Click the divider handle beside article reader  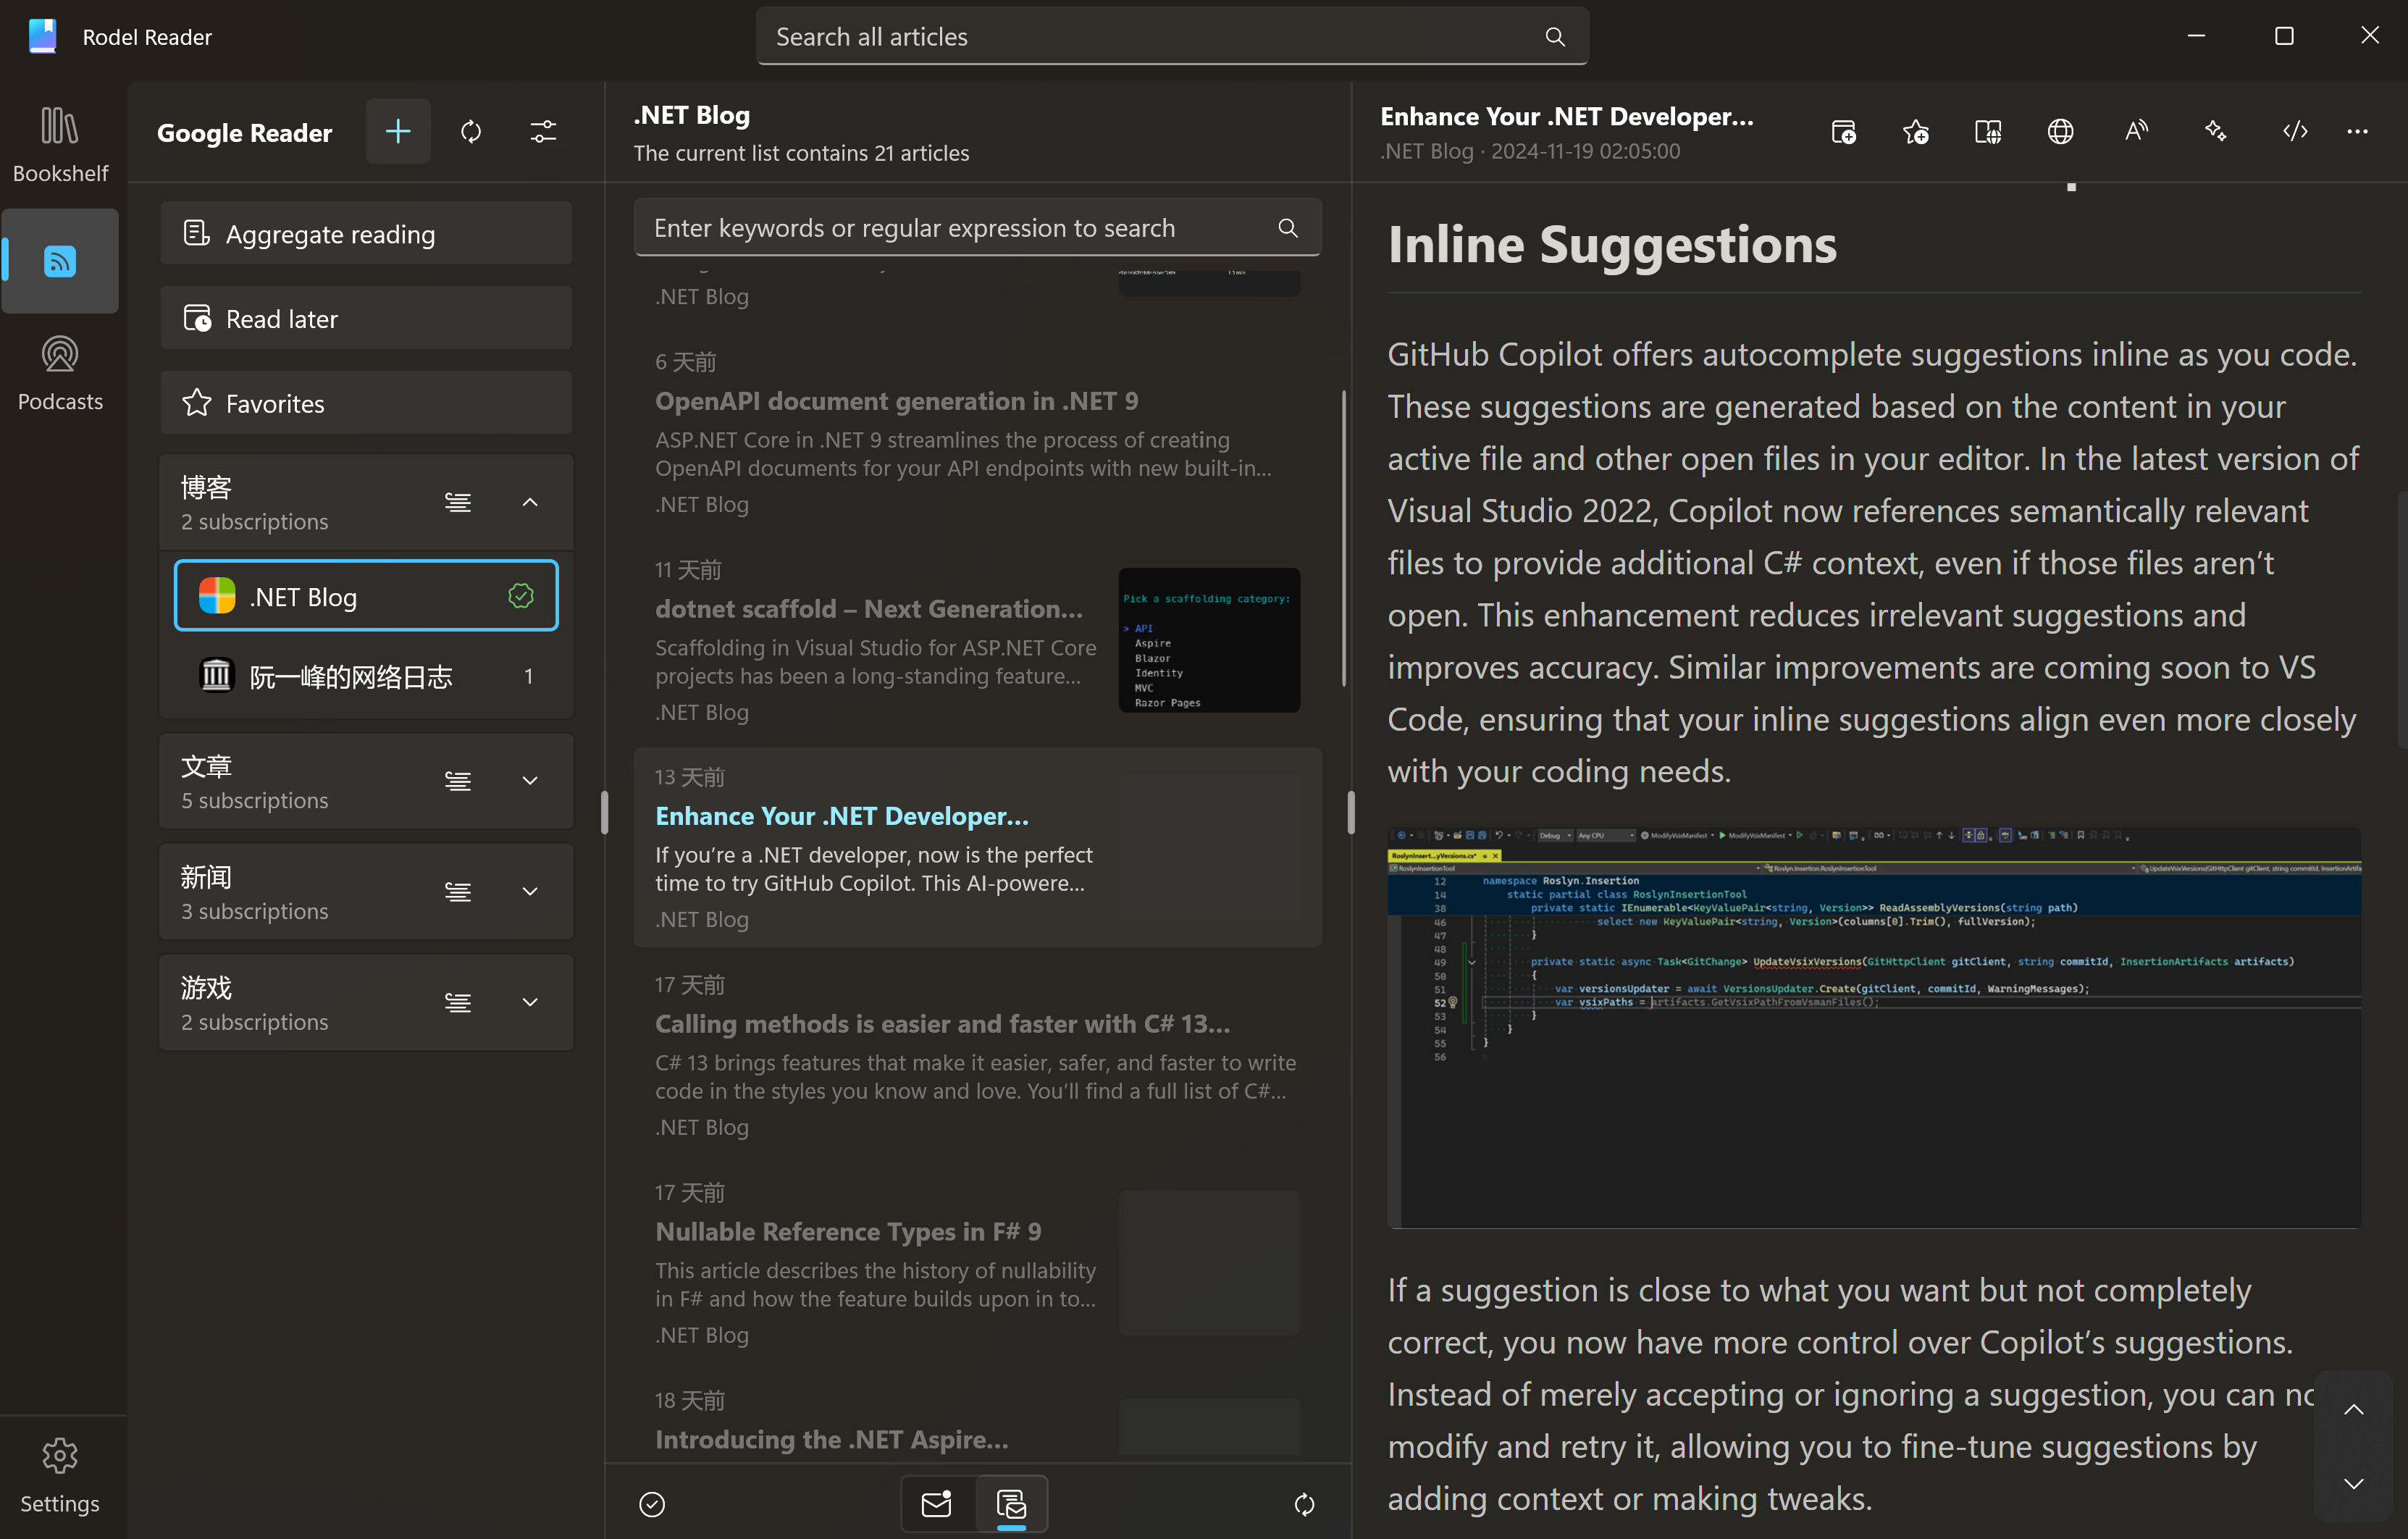[1351, 813]
